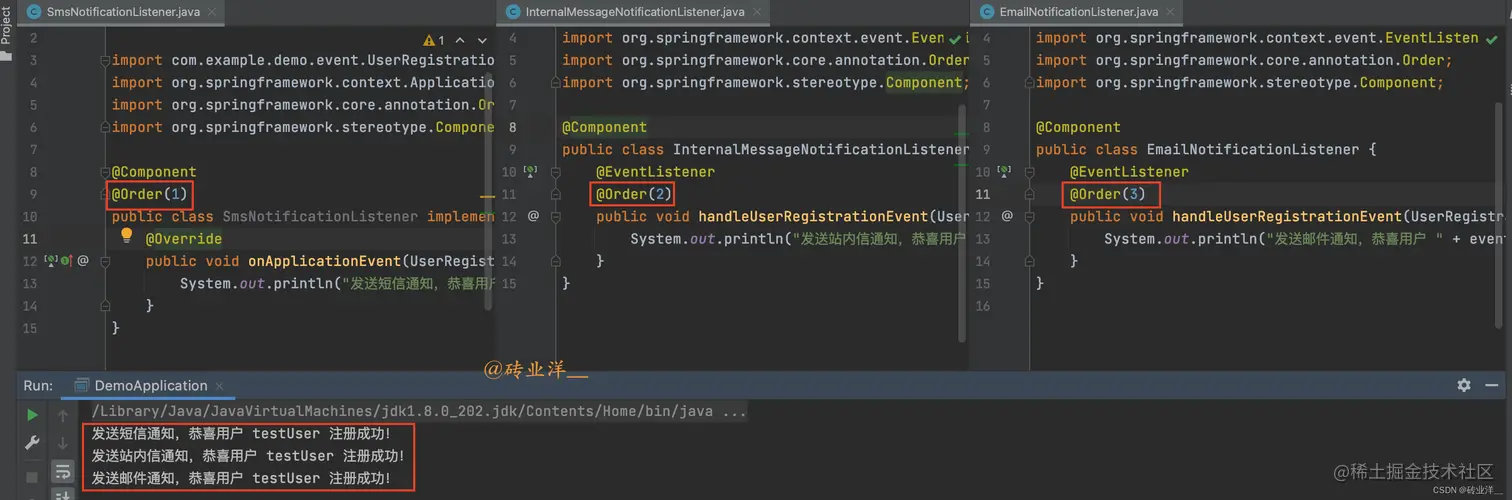
Task: Click the up-stack-trace arrow in Run panel
Action: click(63, 414)
